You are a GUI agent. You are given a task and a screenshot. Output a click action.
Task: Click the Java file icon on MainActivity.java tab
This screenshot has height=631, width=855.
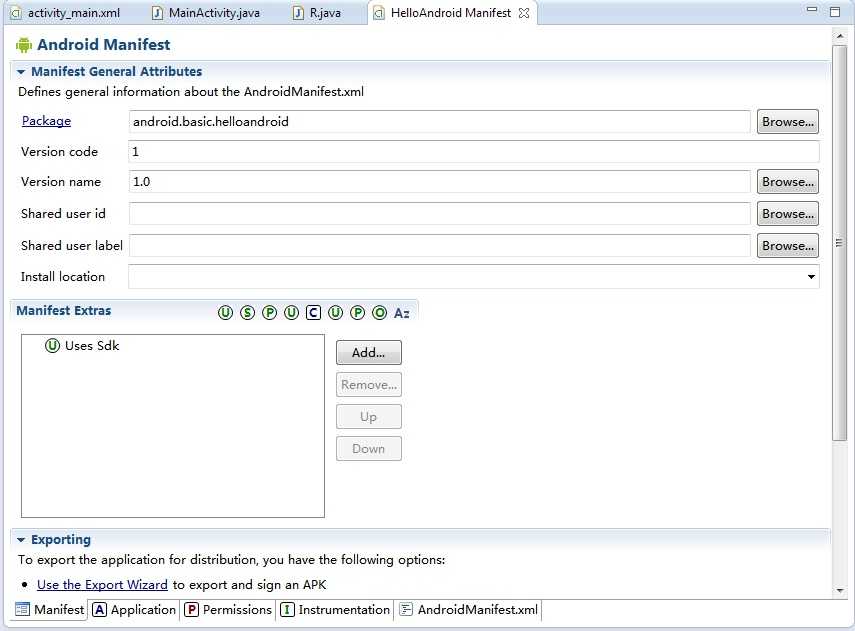[157, 13]
